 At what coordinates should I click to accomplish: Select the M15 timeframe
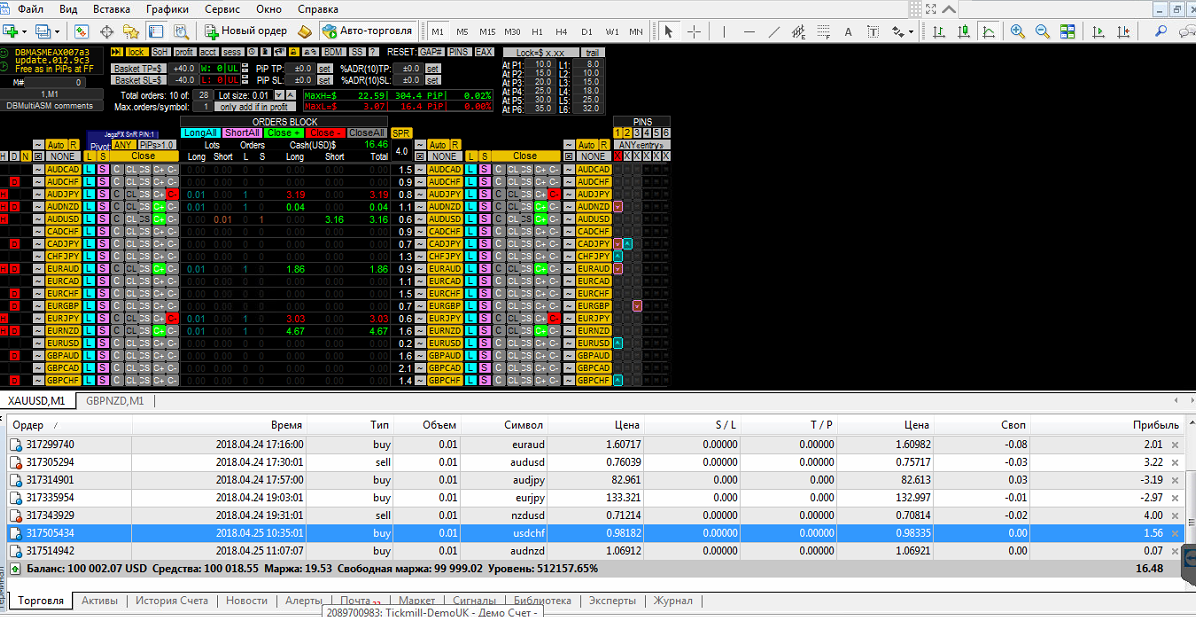click(x=487, y=32)
